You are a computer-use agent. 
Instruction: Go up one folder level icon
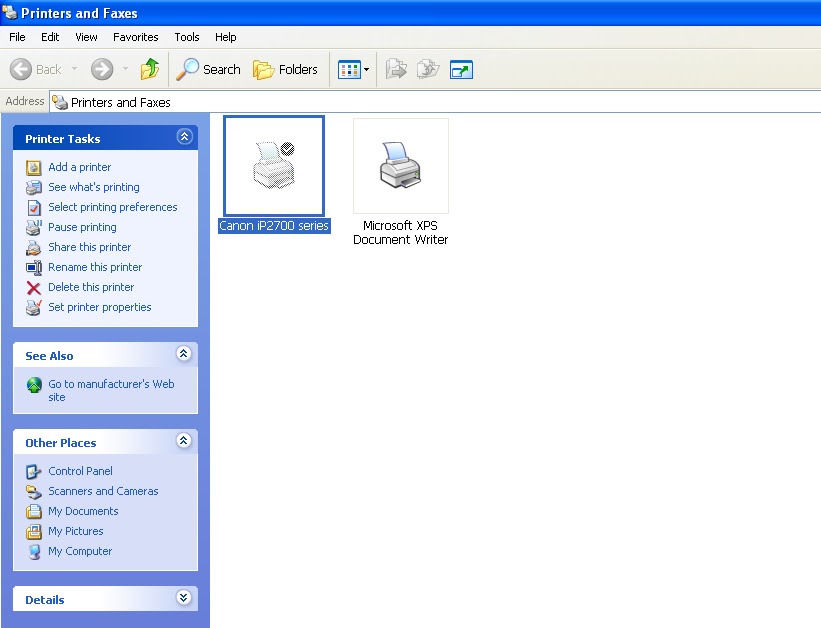click(150, 69)
